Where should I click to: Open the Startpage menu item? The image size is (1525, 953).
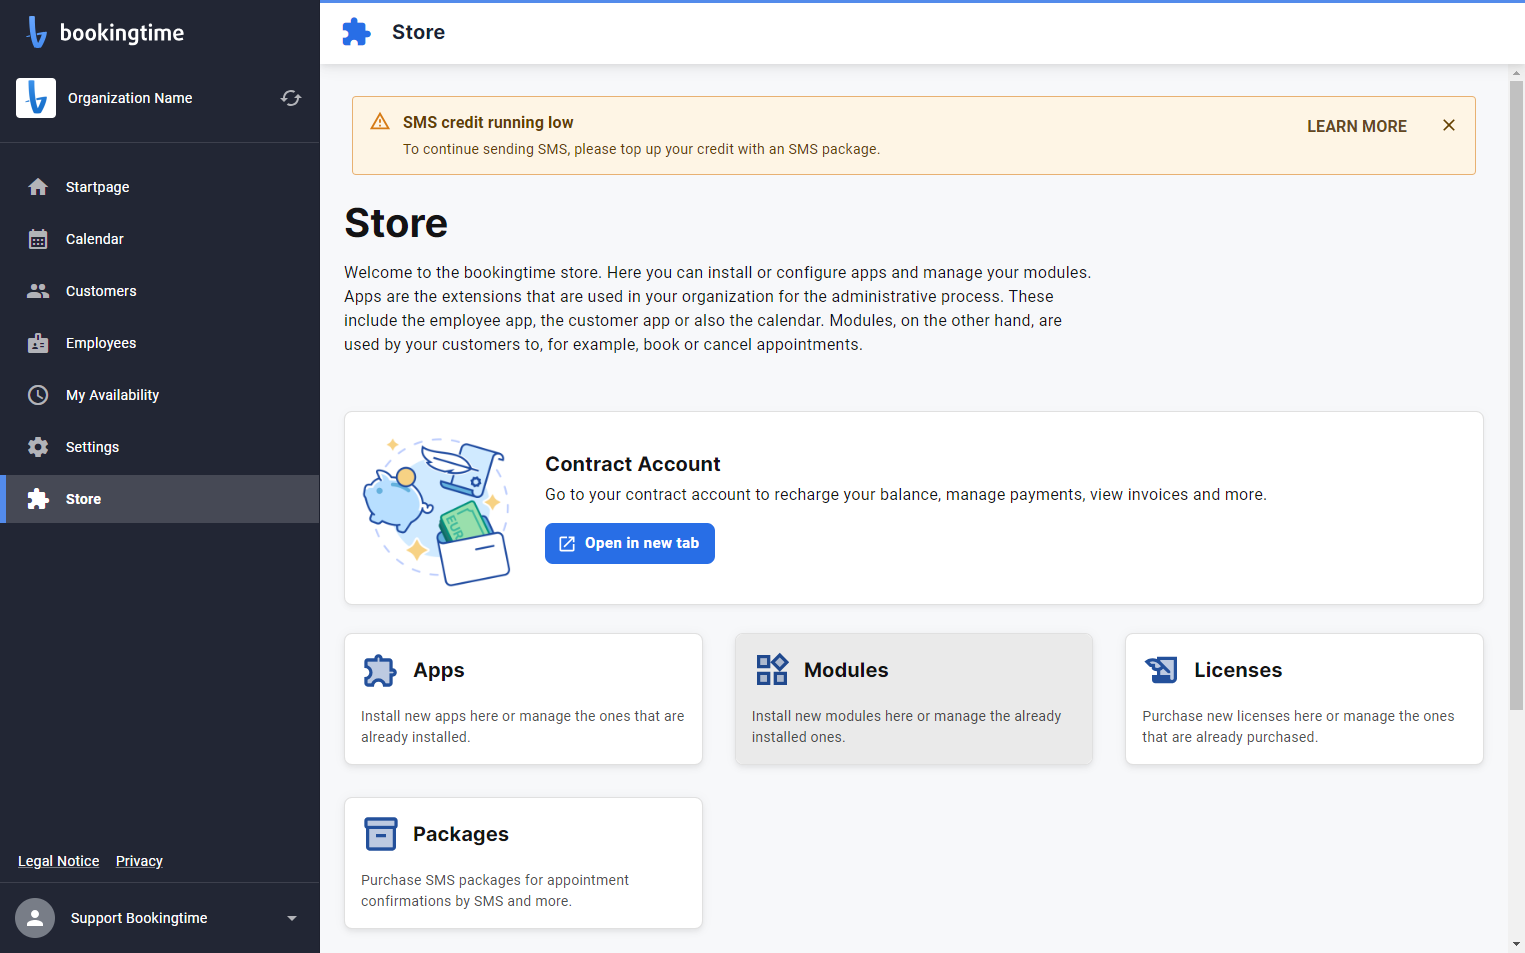tap(160, 187)
